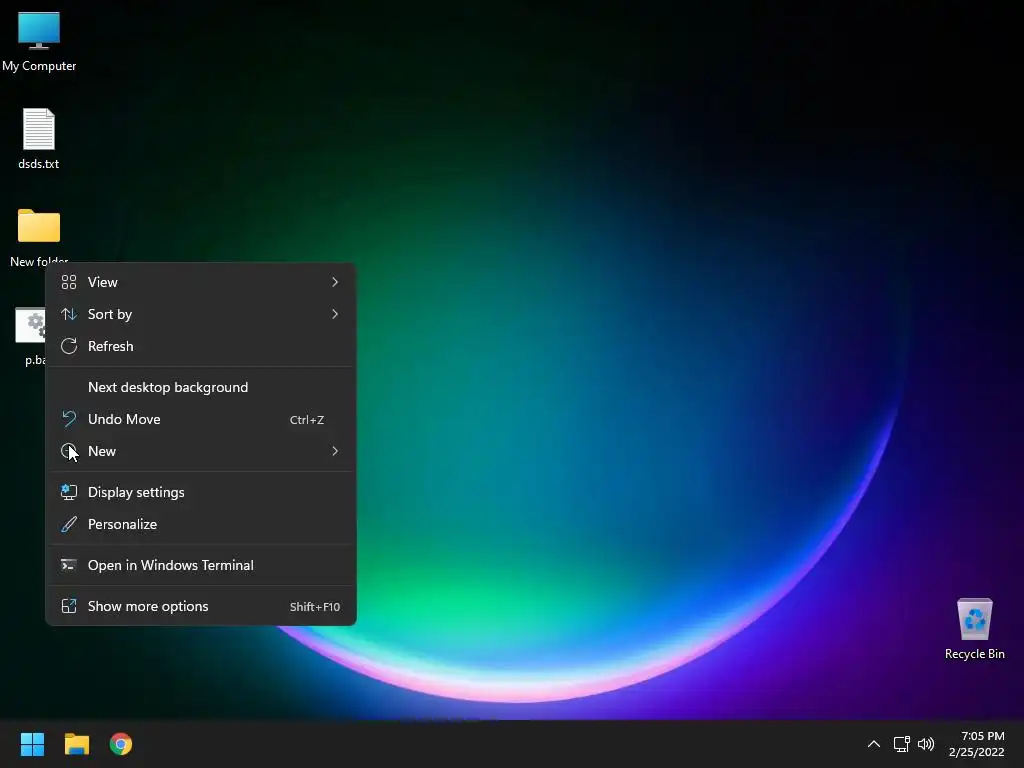This screenshot has width=1024, height=768.
Task: Click the Display settings monitor icon
Action: coord(69,492)
